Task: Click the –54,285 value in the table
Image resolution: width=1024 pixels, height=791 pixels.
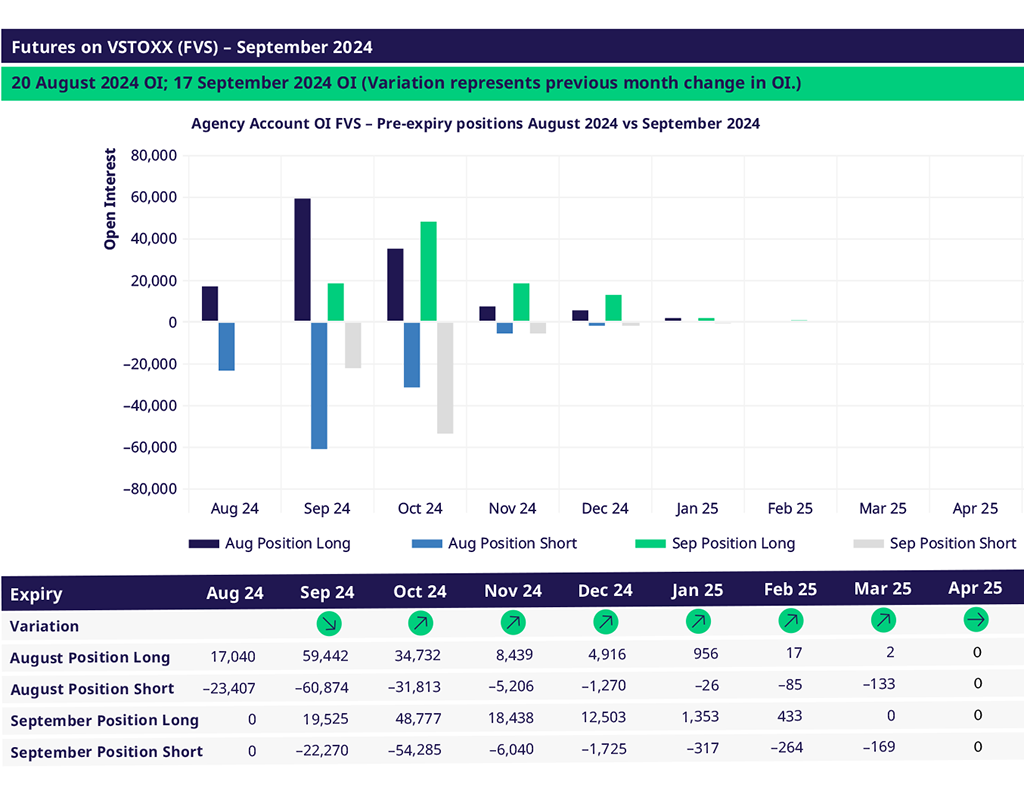Action: click(420, 749)
